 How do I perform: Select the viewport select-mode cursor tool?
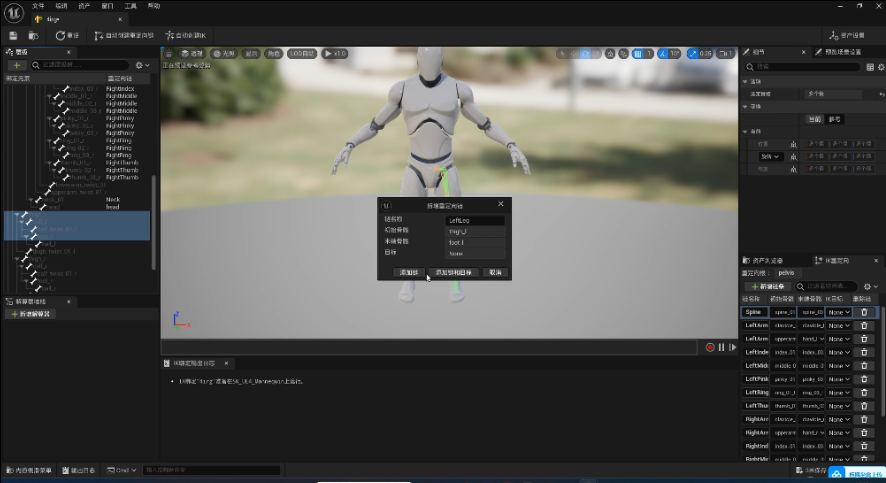(562, 54)
